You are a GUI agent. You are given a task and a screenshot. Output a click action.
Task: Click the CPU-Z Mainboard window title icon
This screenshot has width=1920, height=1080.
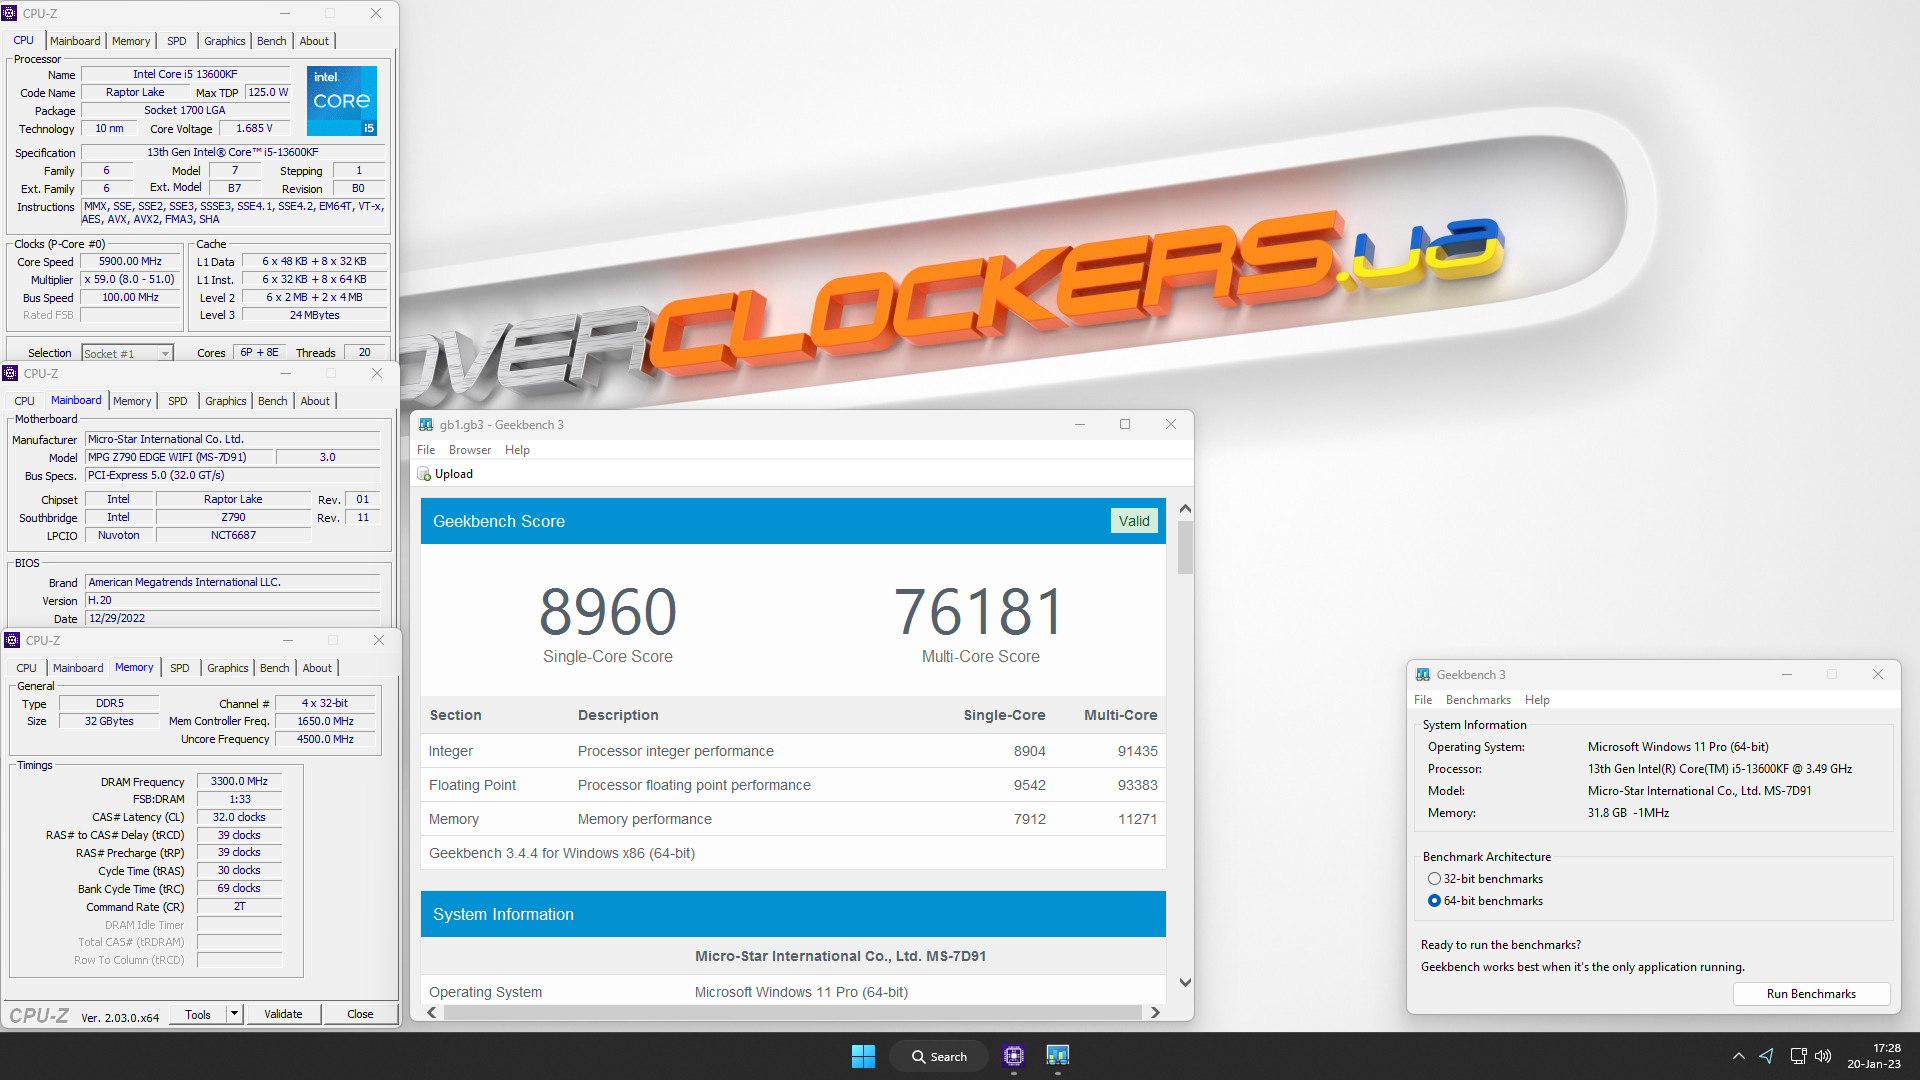10,373
